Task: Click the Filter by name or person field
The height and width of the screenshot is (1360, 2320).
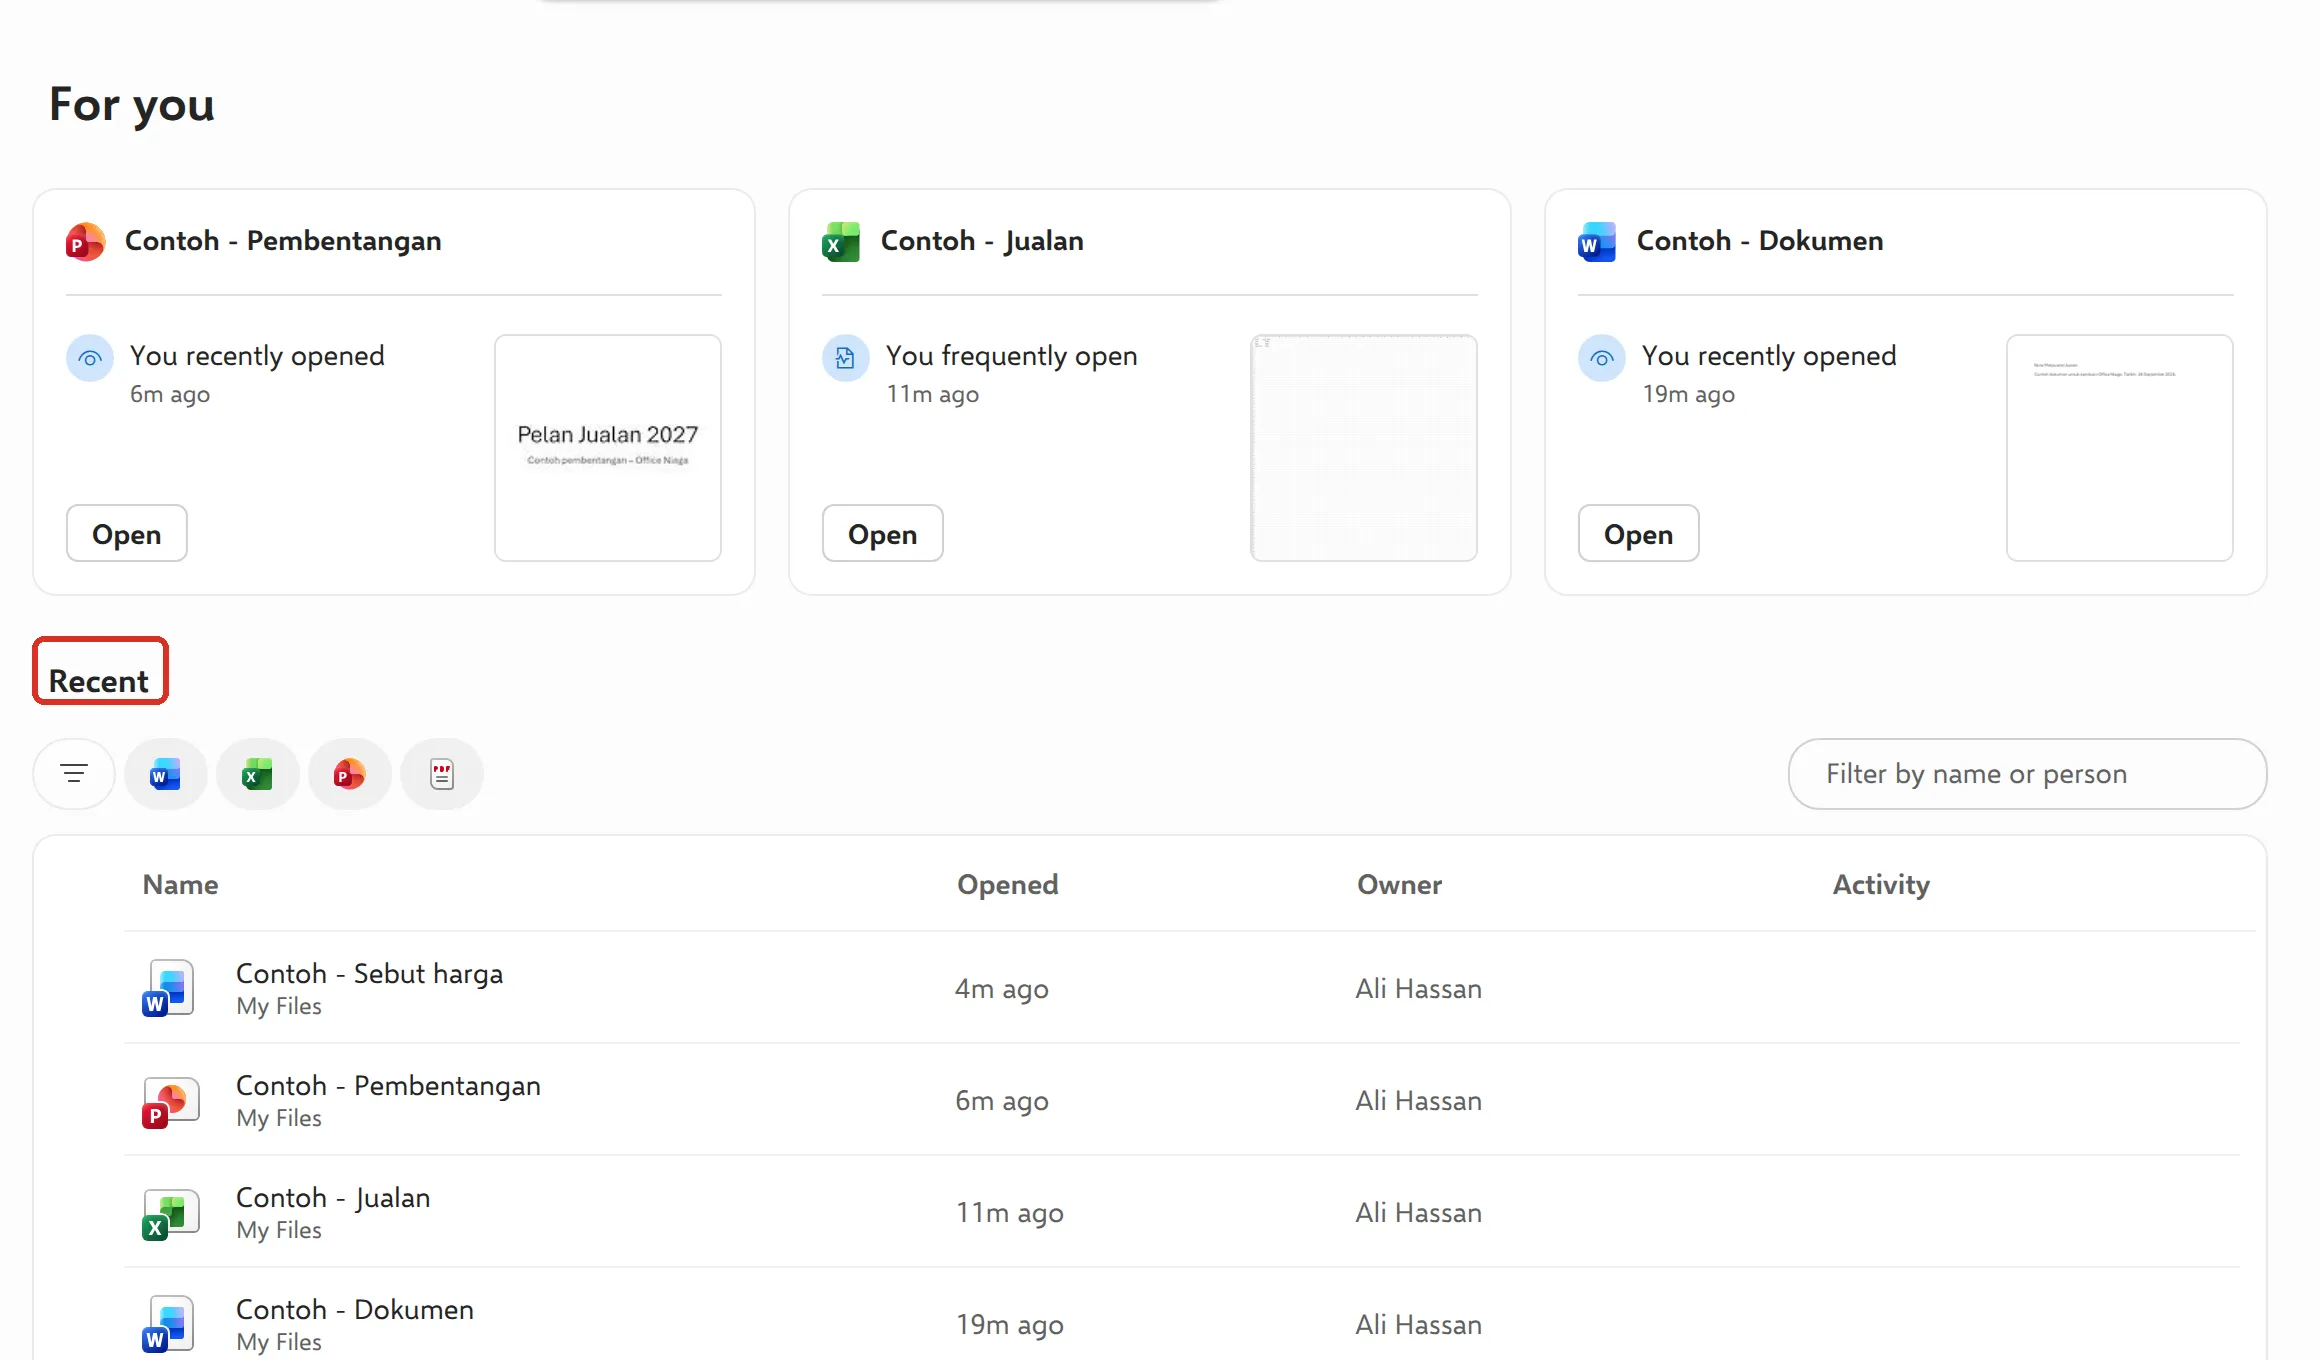Action: coord(2027,774)
